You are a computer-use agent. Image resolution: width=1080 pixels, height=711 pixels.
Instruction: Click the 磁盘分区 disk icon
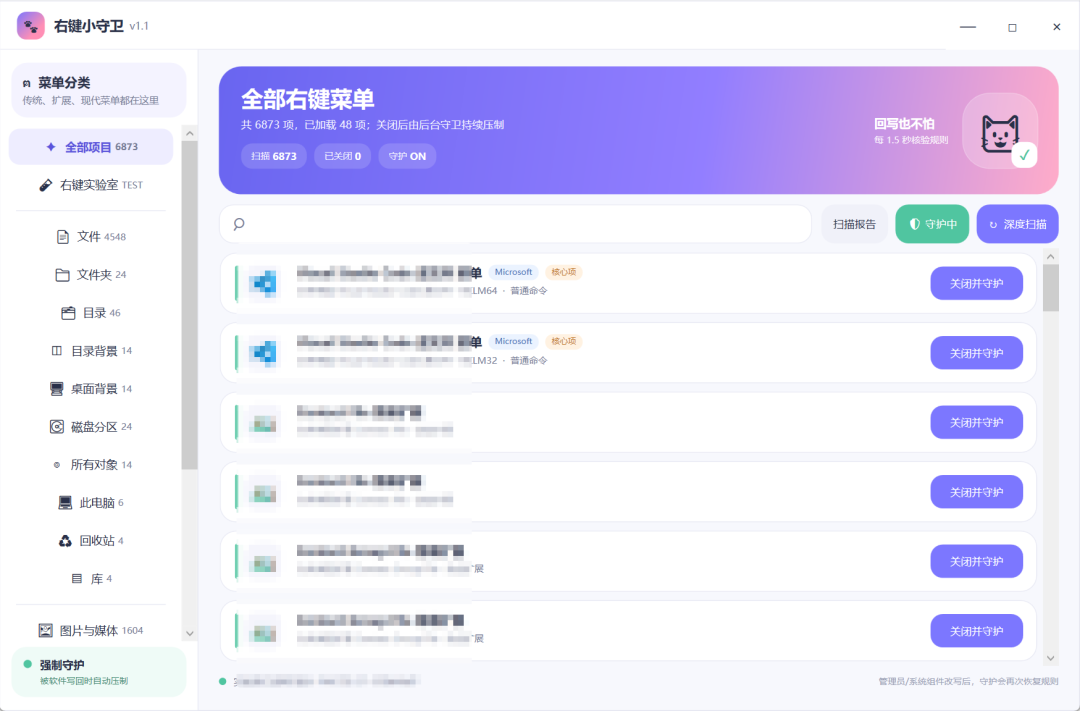[x=57, y=426]
